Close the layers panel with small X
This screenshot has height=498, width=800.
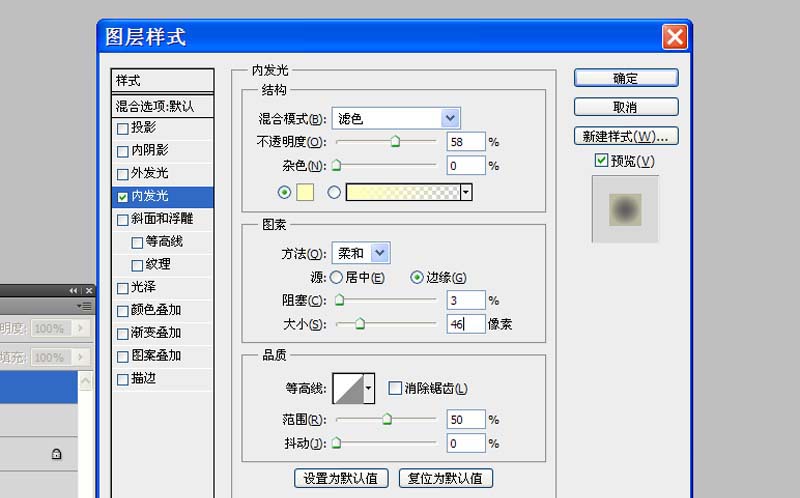coord(89,290)
